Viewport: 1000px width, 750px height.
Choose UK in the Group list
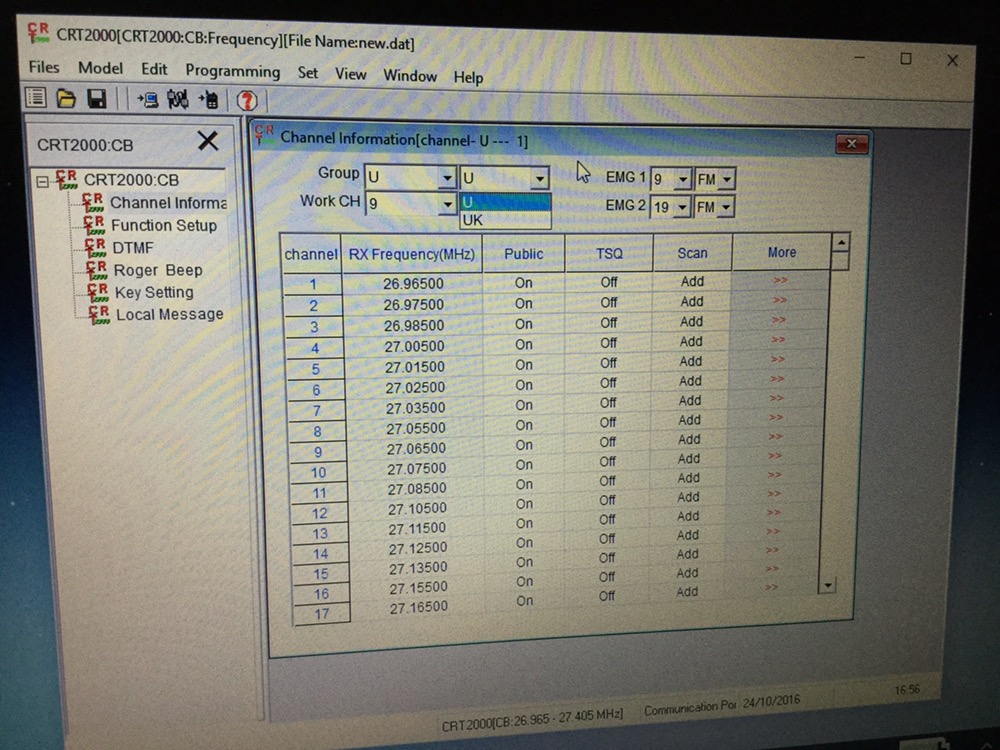tap(505, 220)
